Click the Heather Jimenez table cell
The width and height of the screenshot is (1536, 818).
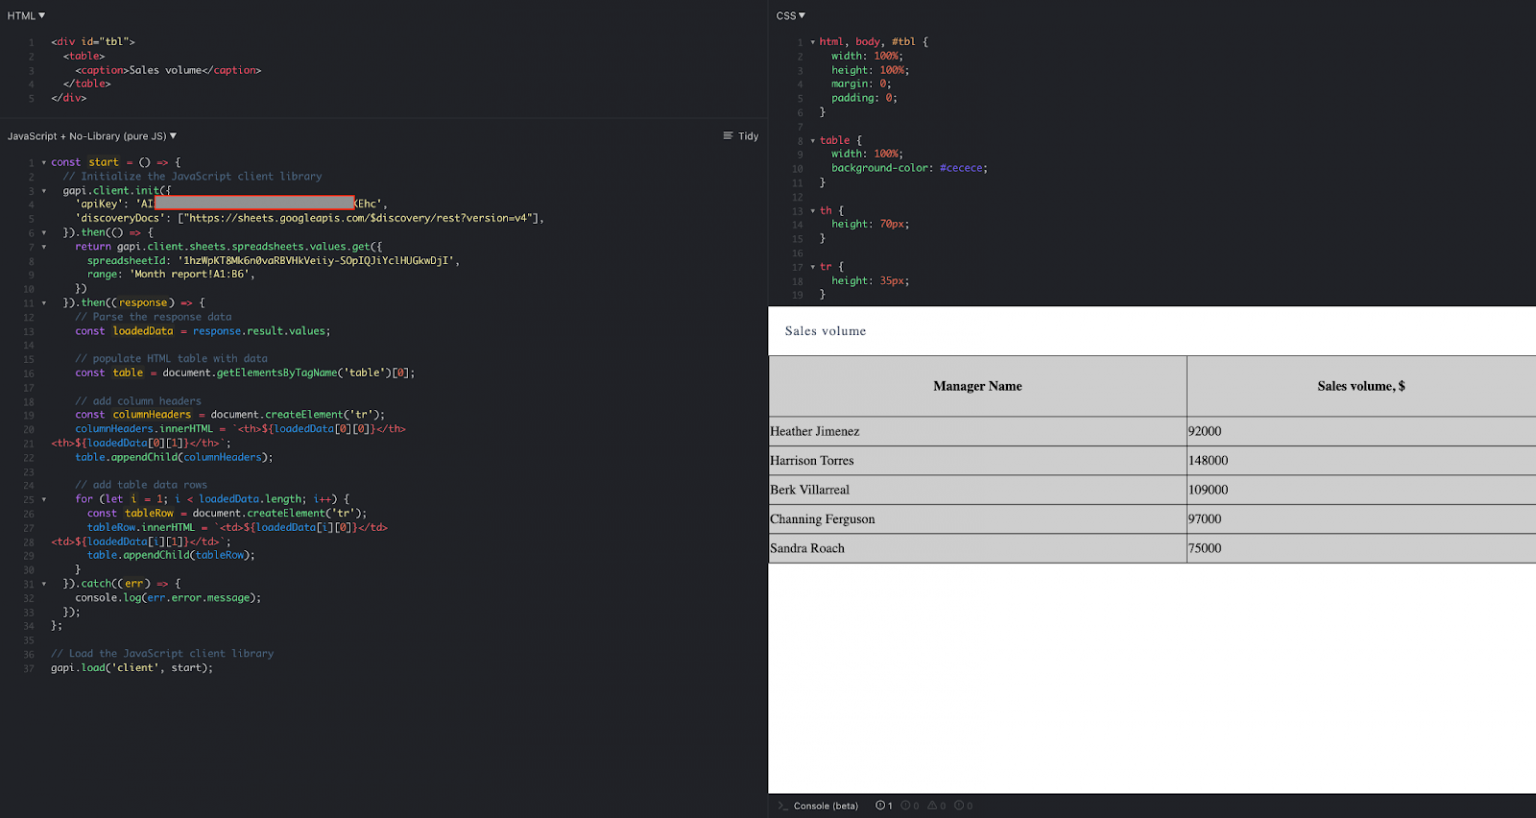815,432
